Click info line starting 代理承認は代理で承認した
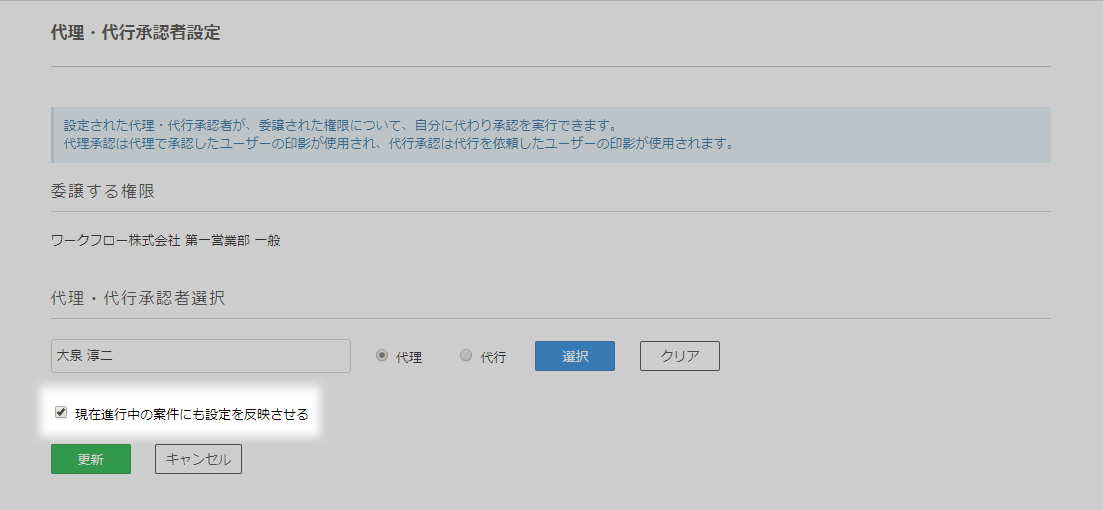 [399, 145]
